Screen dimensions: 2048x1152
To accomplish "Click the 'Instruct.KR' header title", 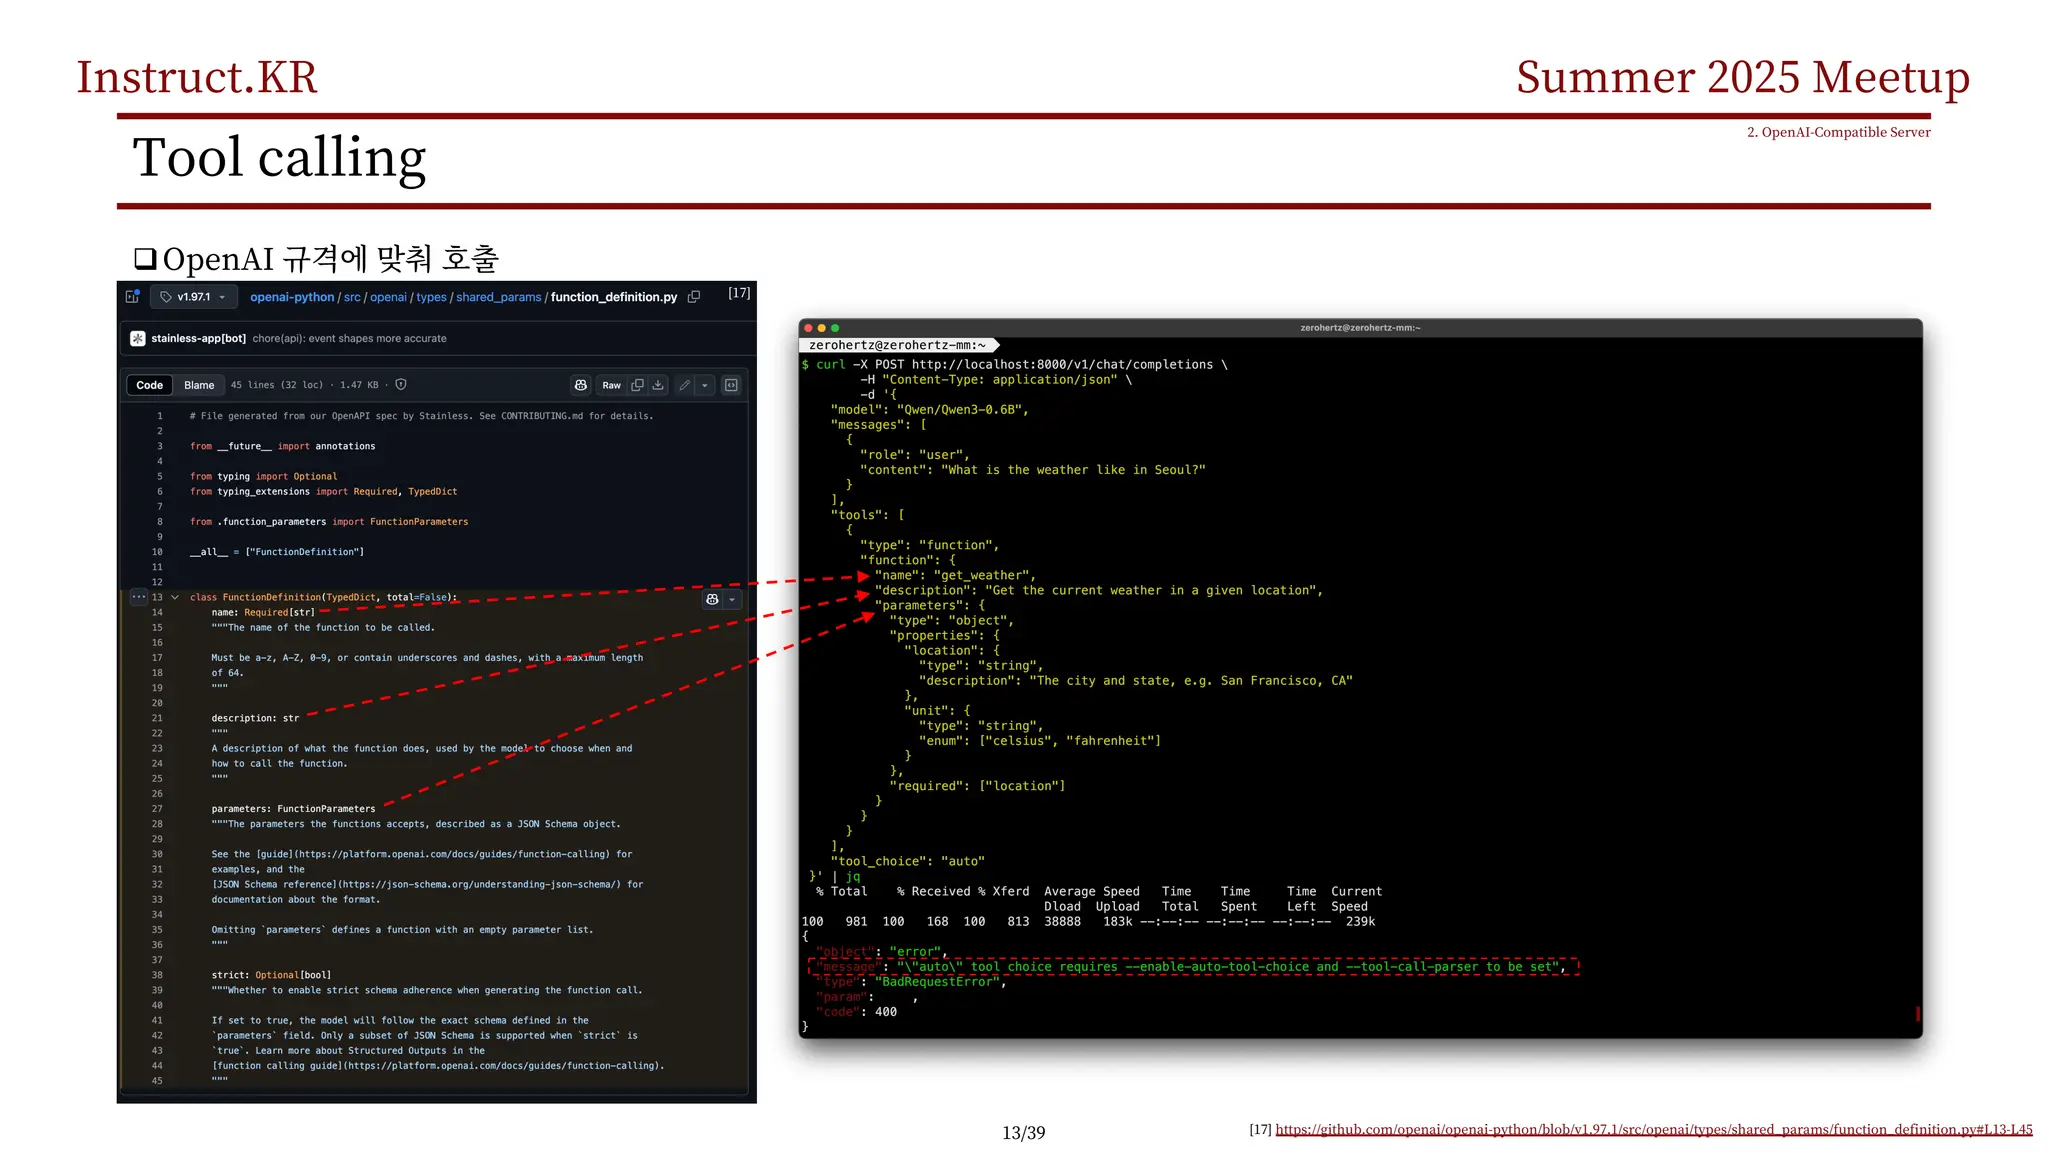I will [197, 77].
